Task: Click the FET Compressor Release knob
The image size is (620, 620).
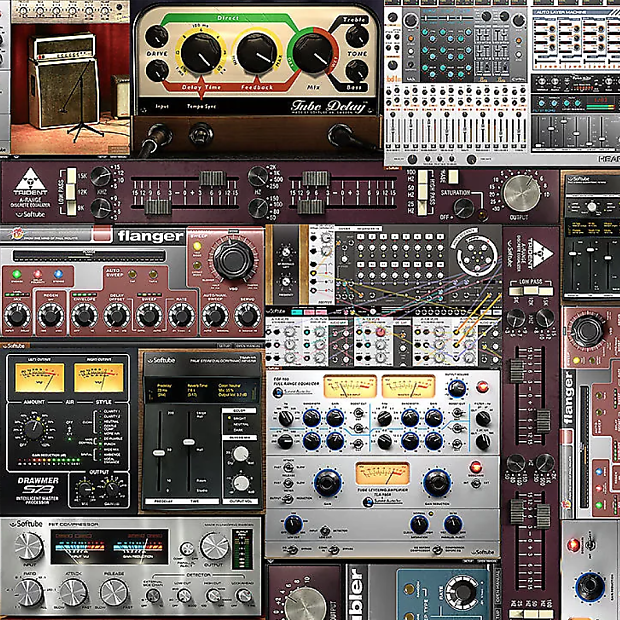Action: click(x=114, y=592)
